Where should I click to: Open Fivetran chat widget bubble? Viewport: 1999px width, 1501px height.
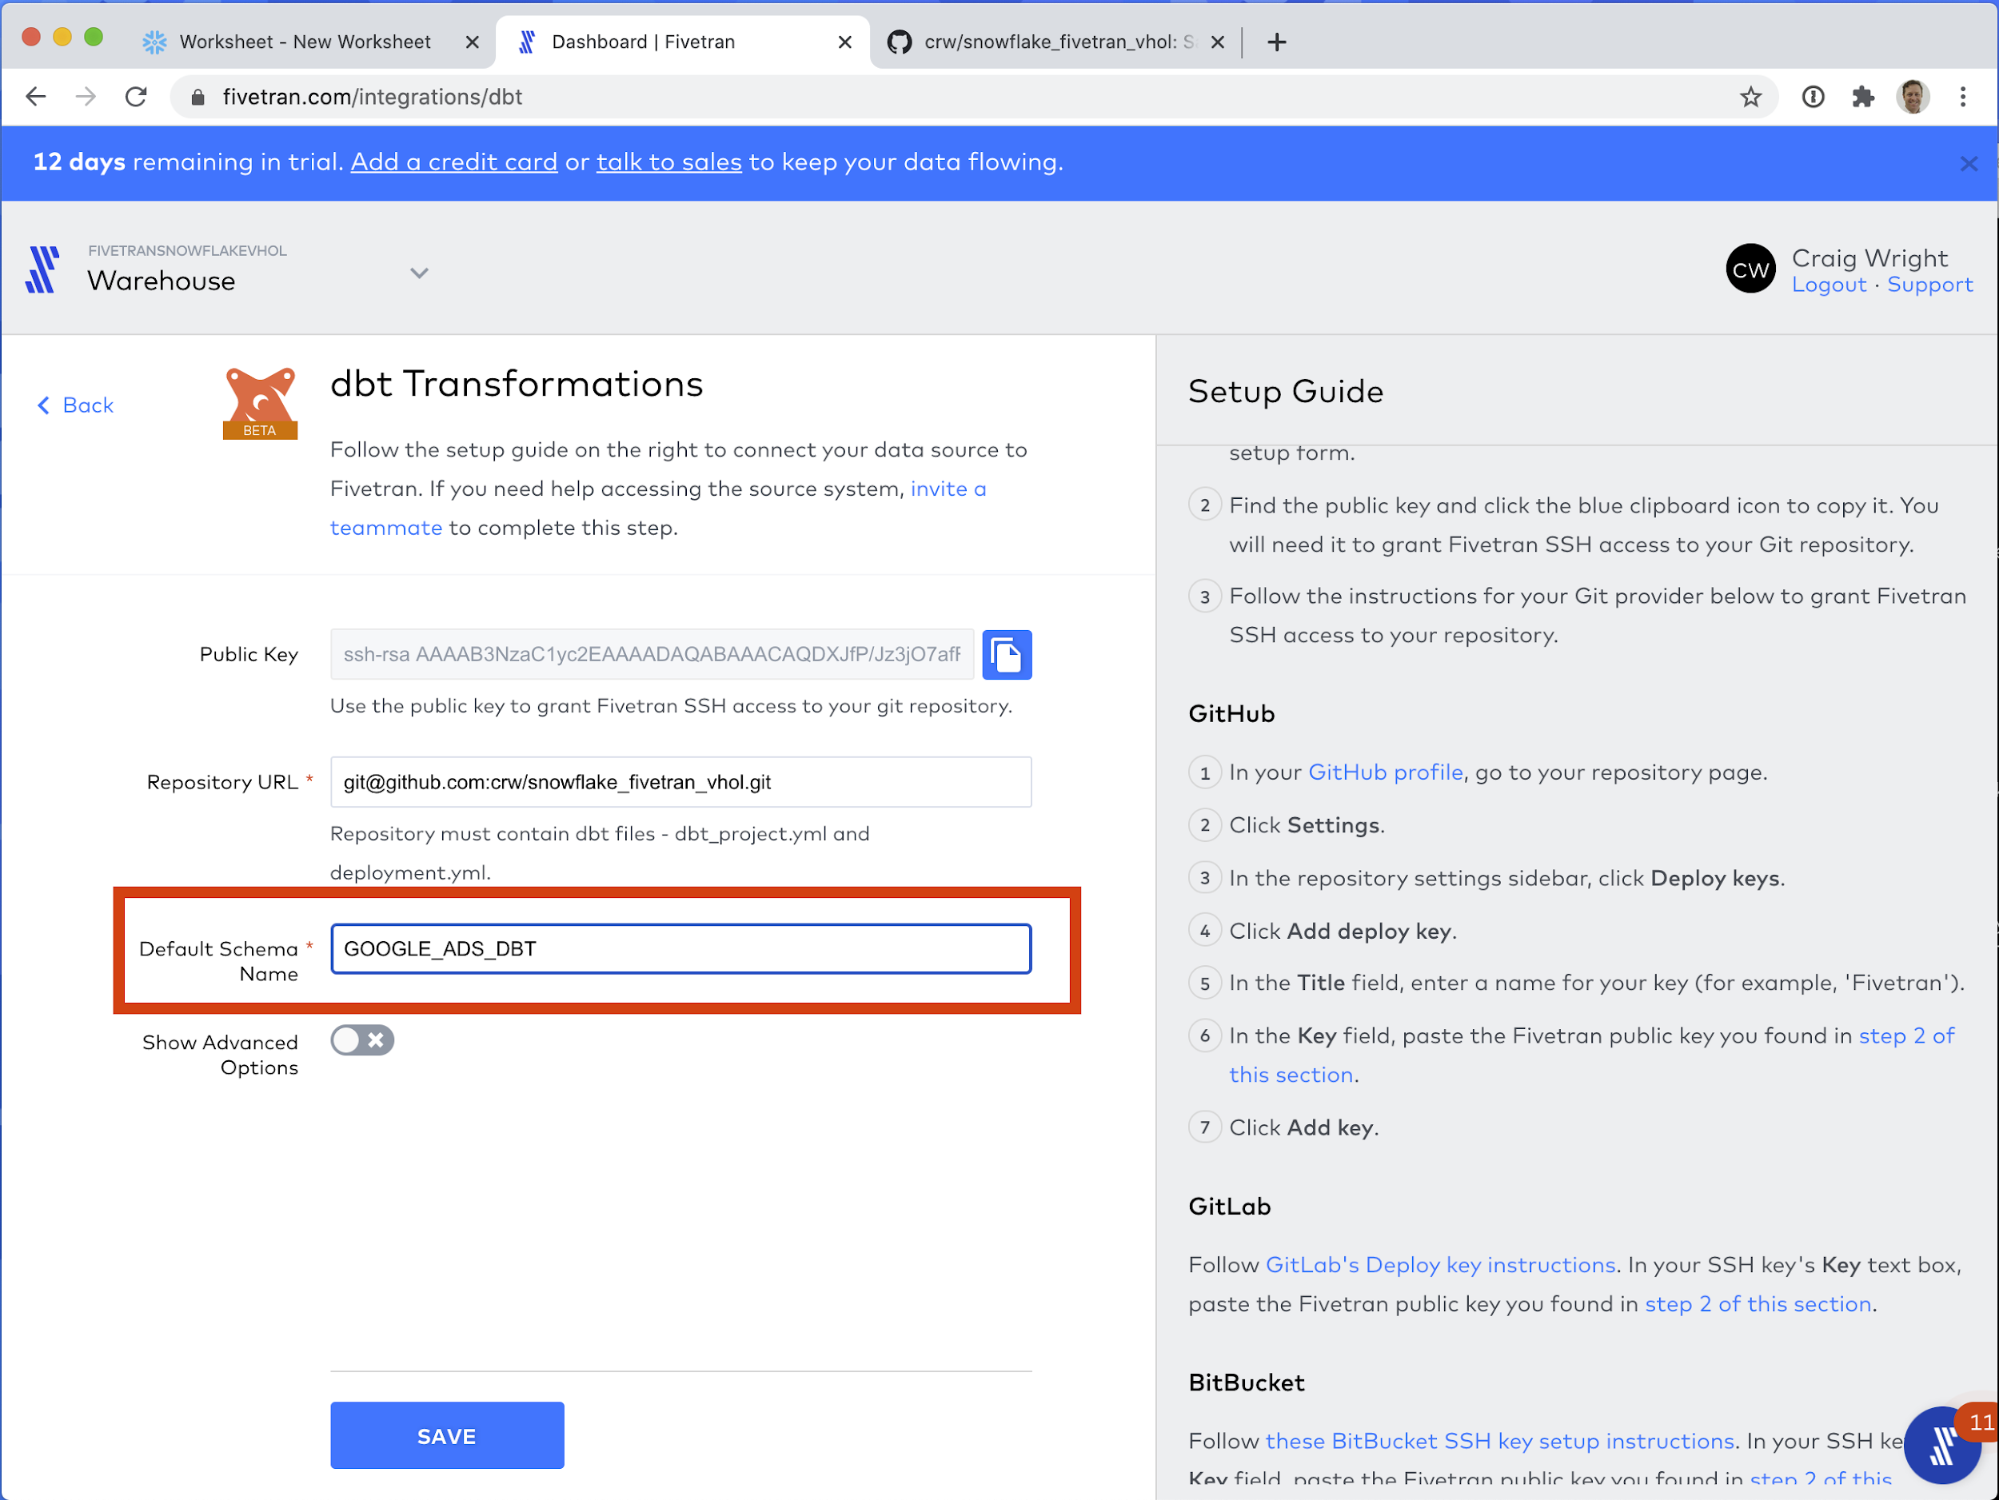pos(1942,1444)
